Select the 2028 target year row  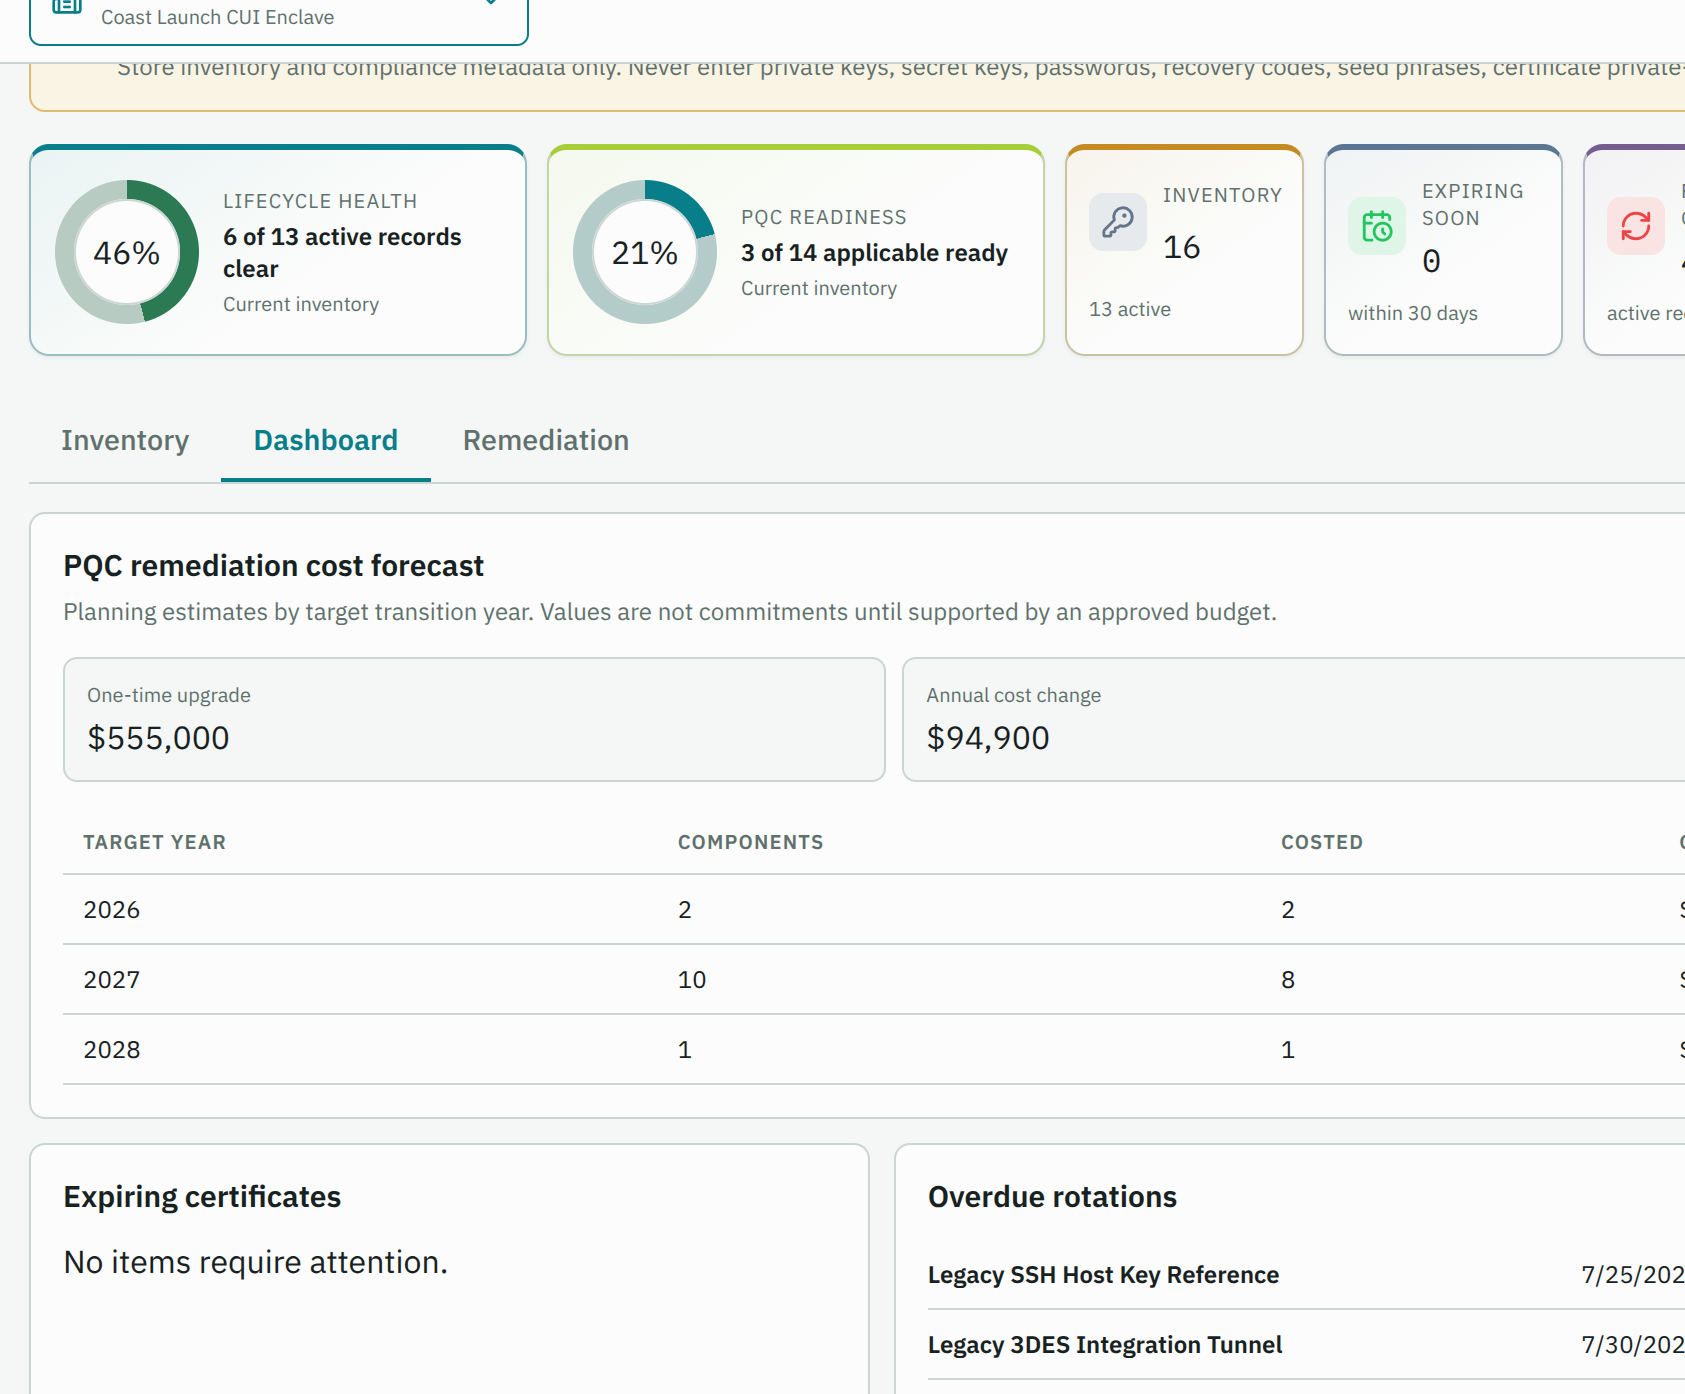click(874, 1049)
